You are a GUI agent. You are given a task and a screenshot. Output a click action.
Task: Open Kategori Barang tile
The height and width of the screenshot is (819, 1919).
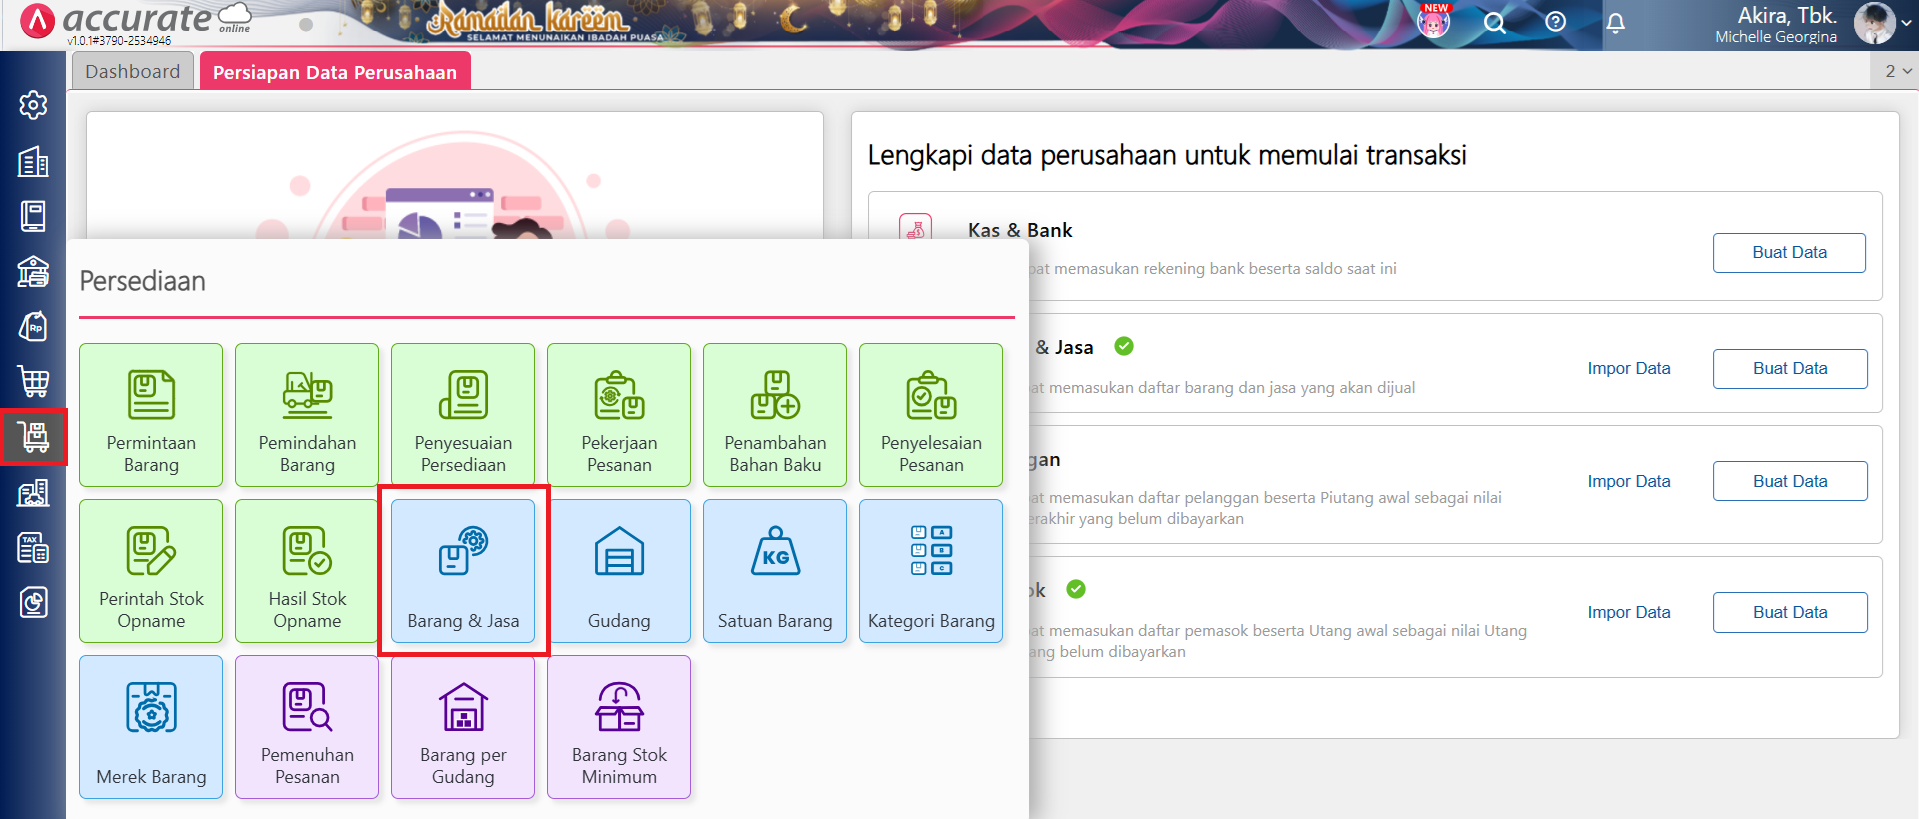point(931,571)
